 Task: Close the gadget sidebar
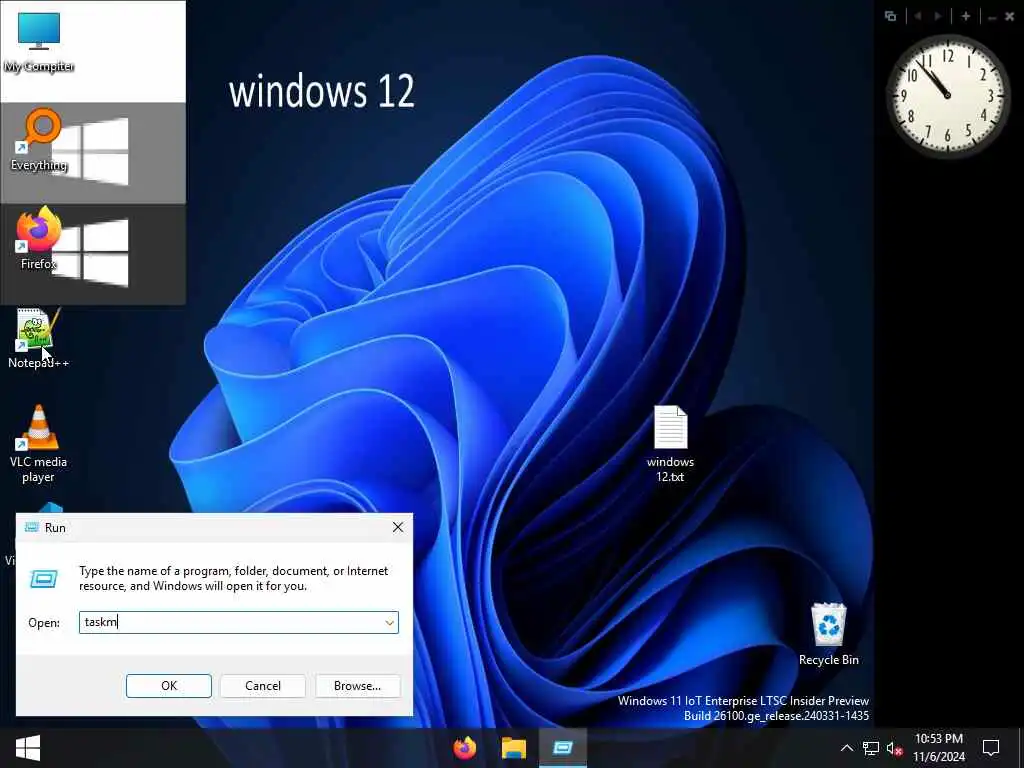[x=1010, y=17]
